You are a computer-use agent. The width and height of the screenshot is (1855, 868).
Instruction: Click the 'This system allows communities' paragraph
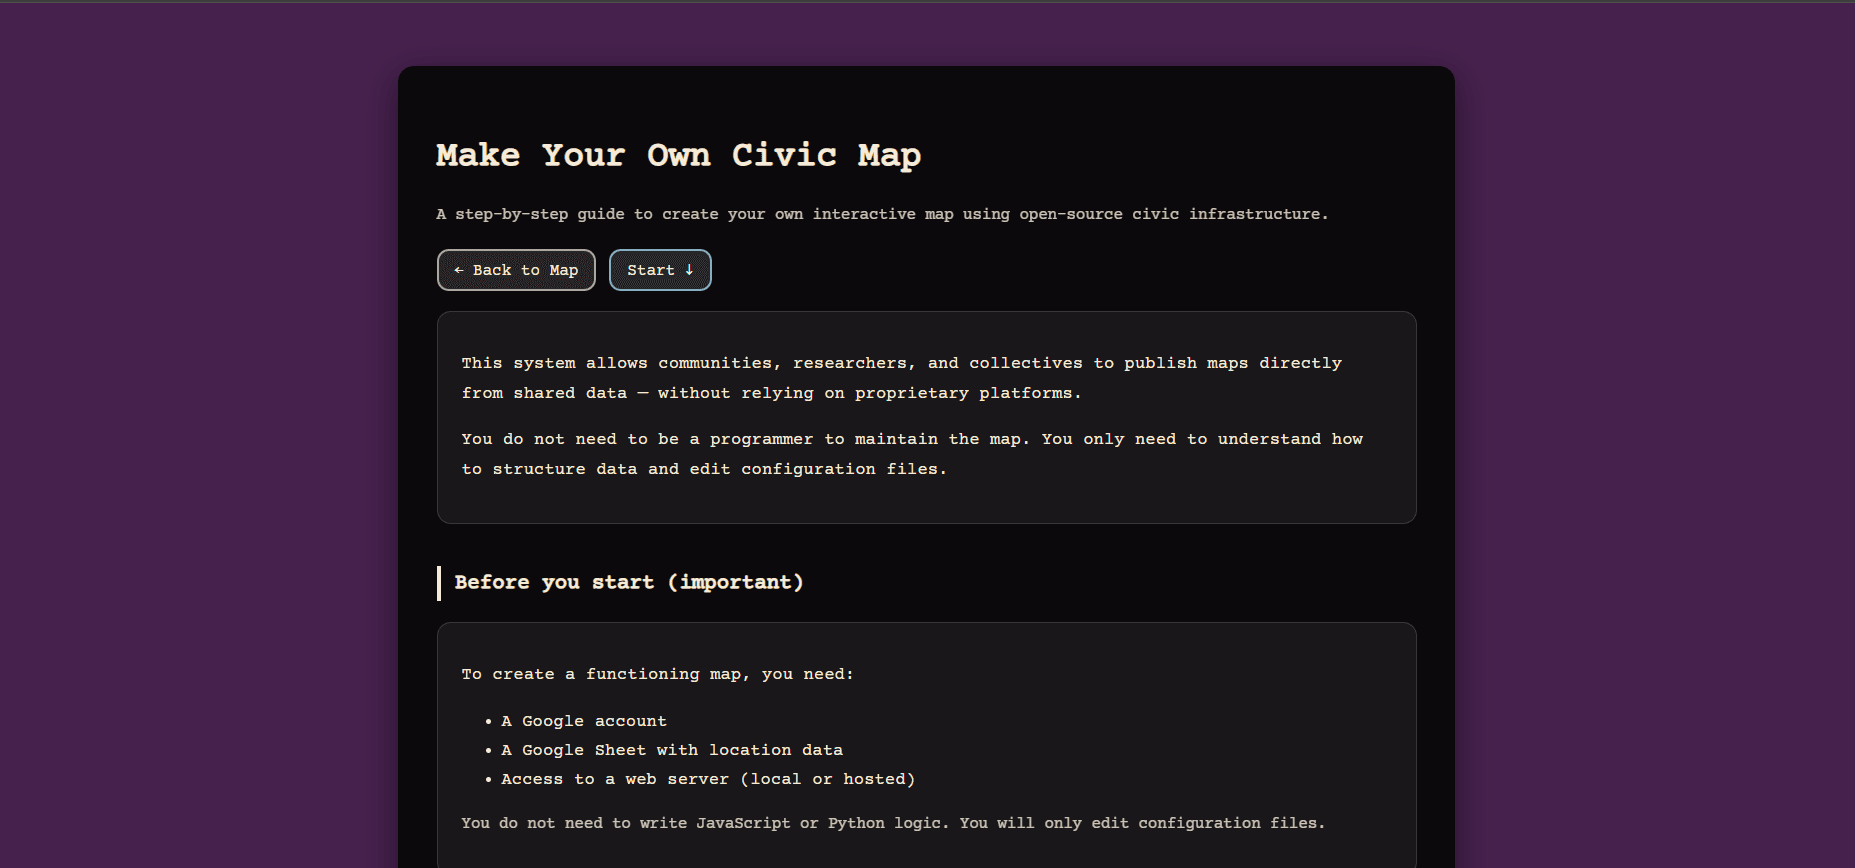900,377
